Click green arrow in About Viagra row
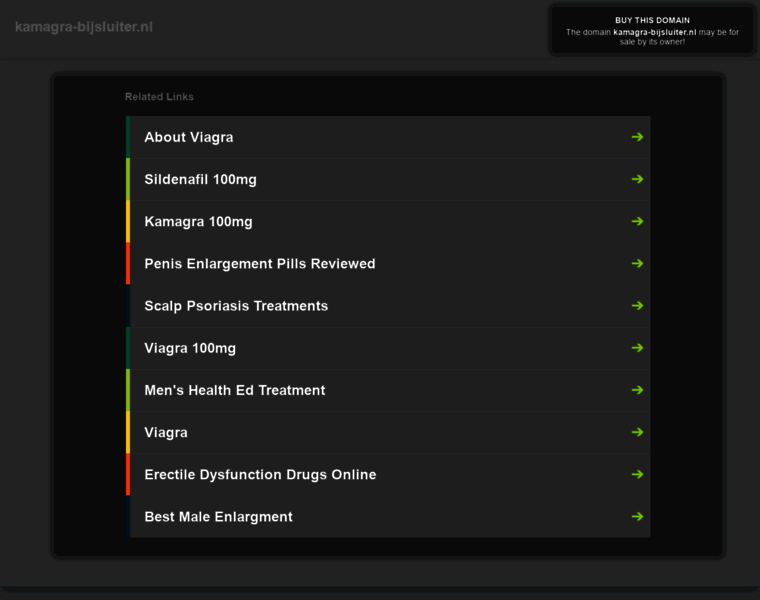The width and height of the screenshot is (760, 600). [637, 137]
